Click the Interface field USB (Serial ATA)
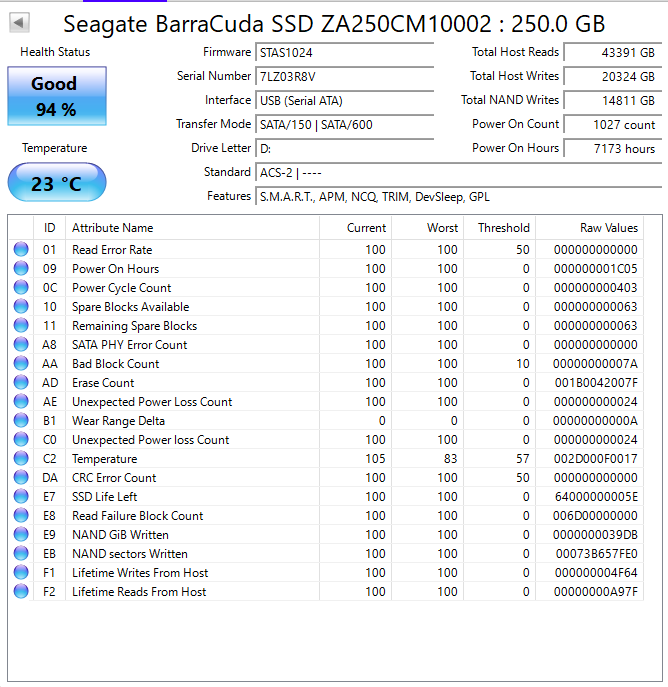 pos(344,101)
